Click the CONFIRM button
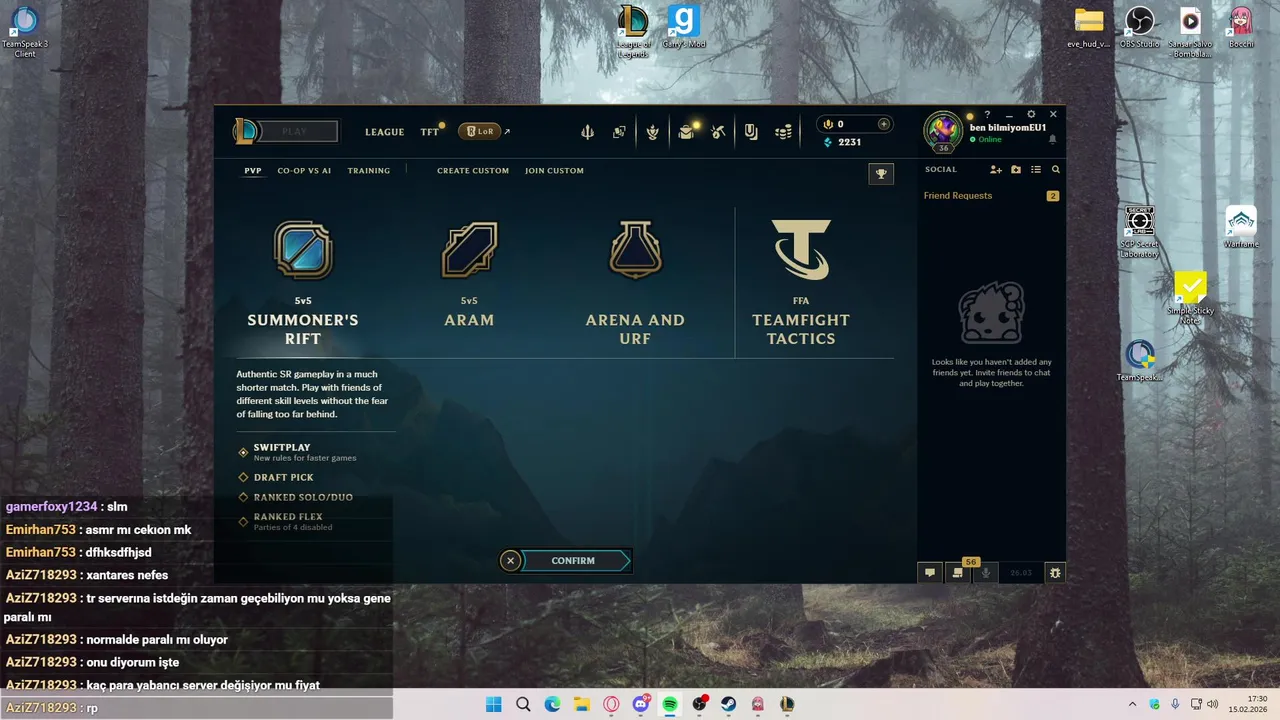The height and width of the screenshot is (720, 1280). click(574, 561)
